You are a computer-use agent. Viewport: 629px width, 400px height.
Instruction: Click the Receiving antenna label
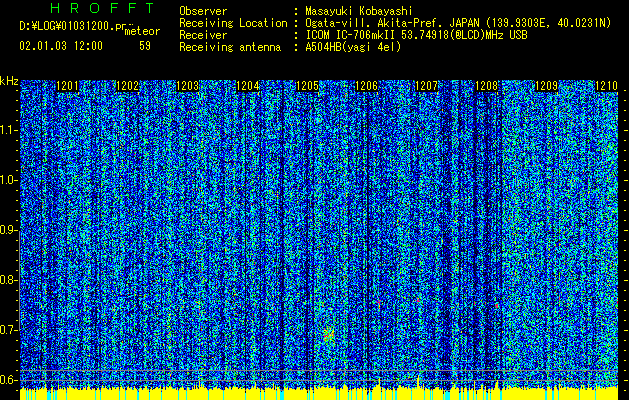pyautogui.click(x=230, y=47)
